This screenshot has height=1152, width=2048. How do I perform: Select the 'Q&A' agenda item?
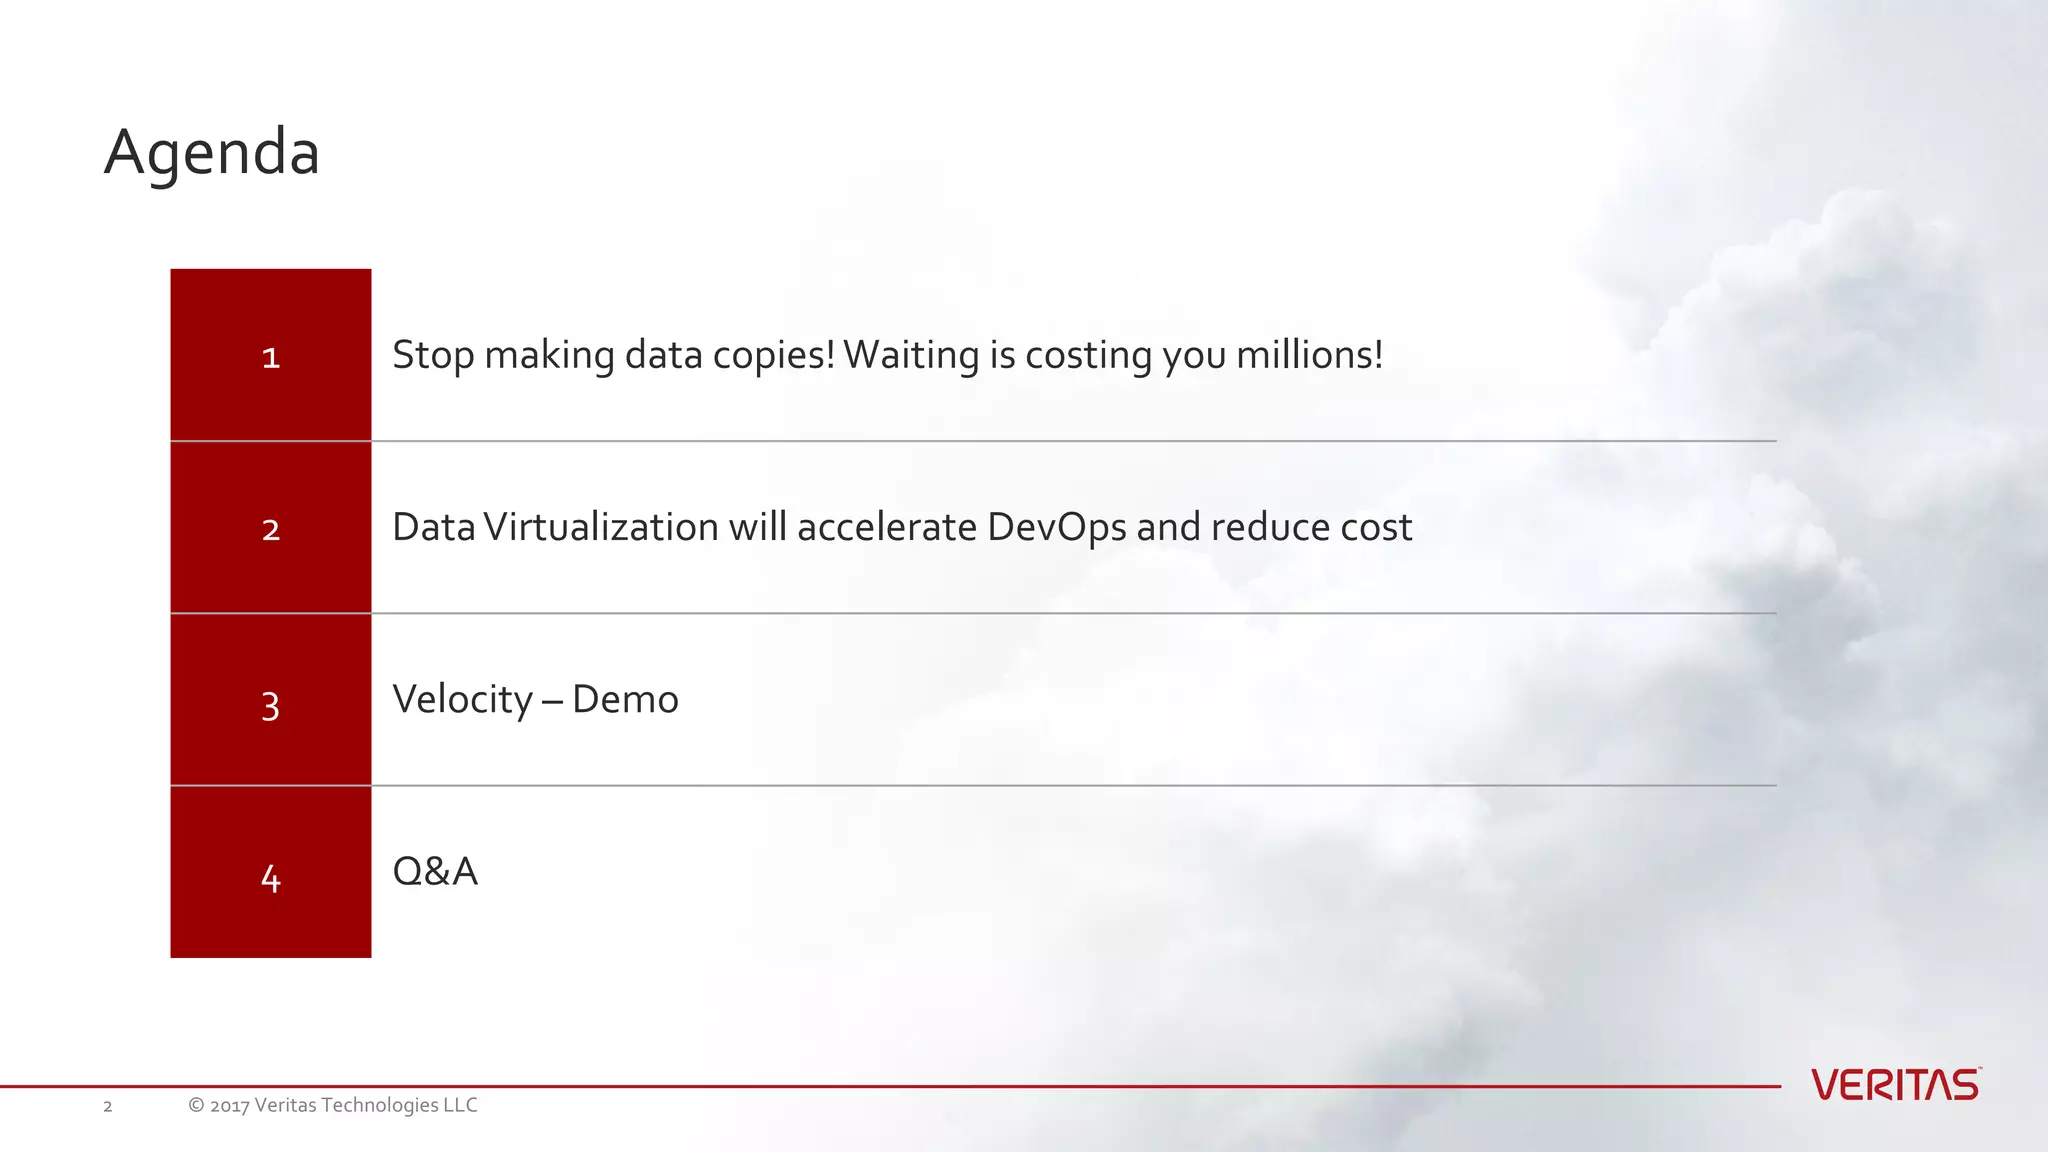435,871
